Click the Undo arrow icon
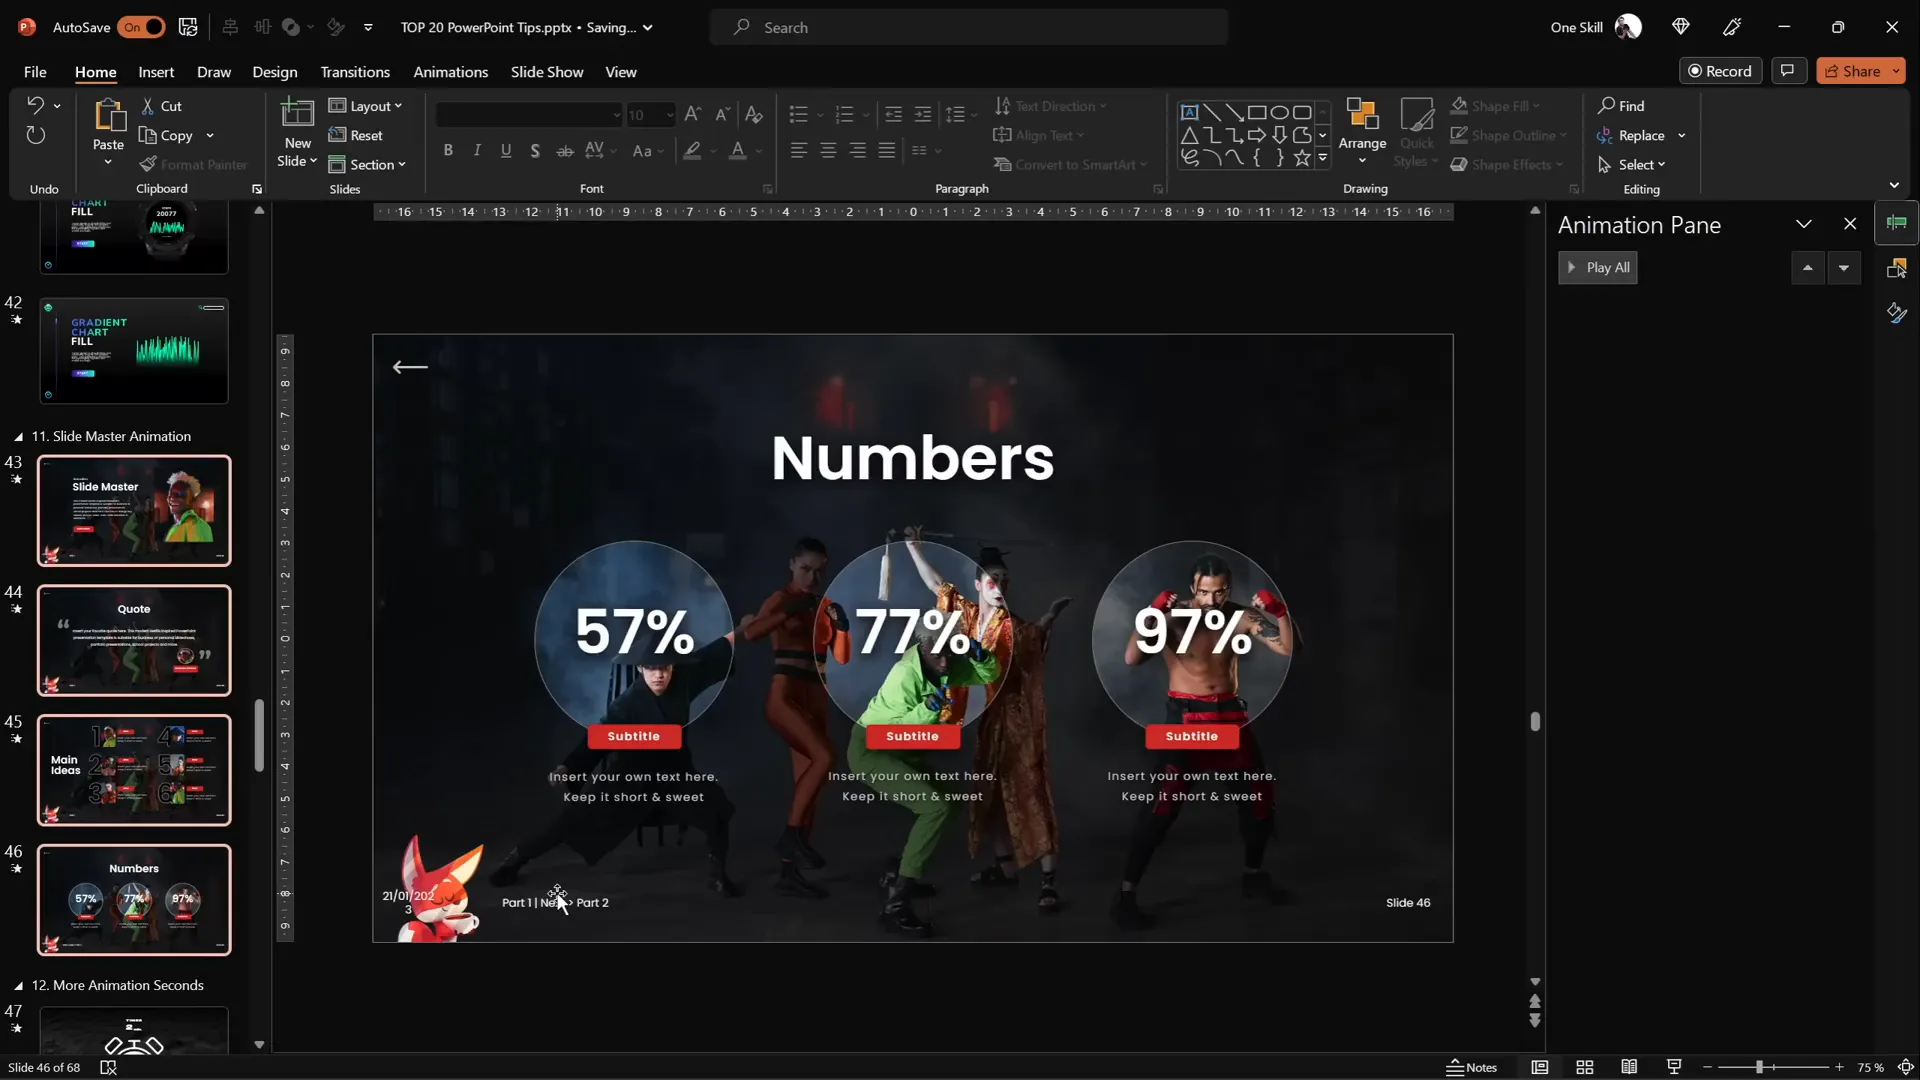The width and height of the screenshot is (1920, 1080). click(35, 105)
